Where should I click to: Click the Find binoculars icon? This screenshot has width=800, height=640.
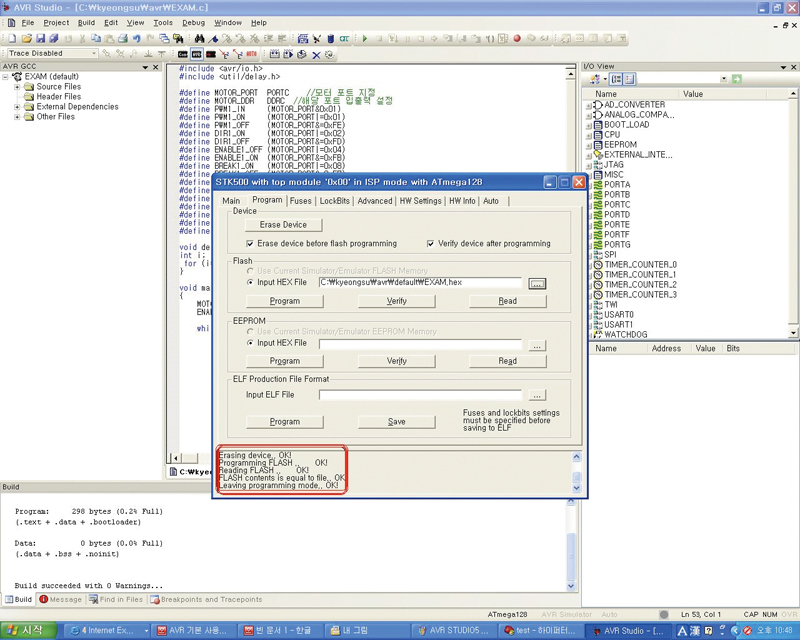tap(199, 38)
